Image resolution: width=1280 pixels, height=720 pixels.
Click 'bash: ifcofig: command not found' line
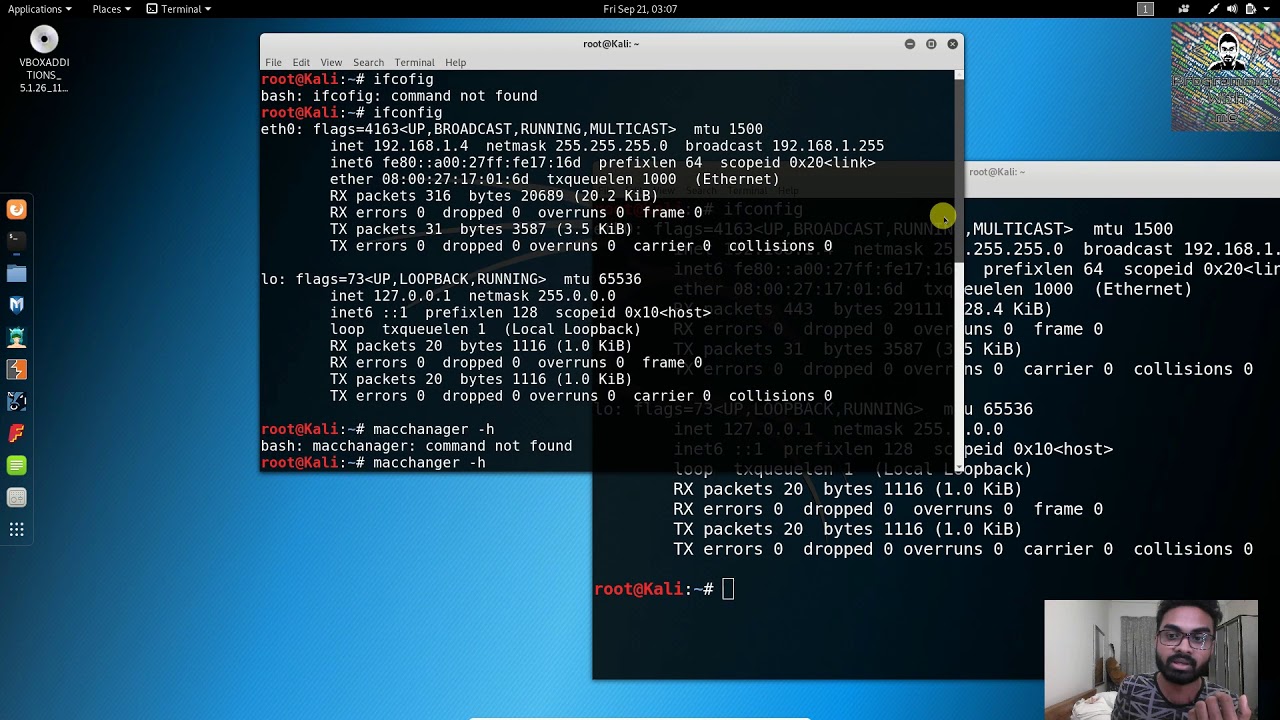tap(399, 96)
